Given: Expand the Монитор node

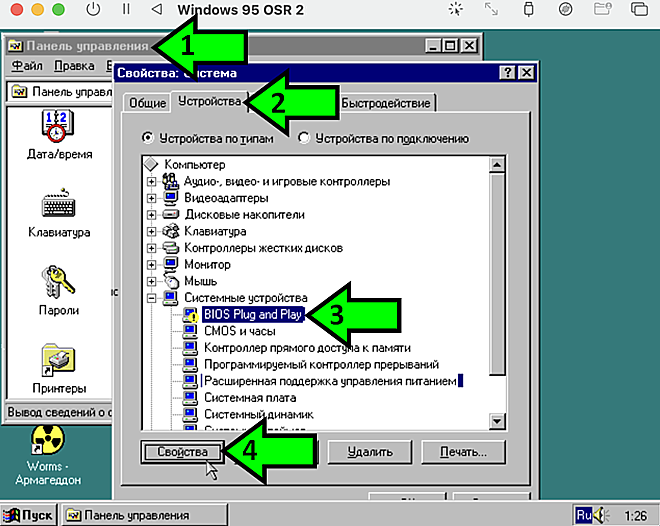Looking at the screenshot, I should 152,265.
